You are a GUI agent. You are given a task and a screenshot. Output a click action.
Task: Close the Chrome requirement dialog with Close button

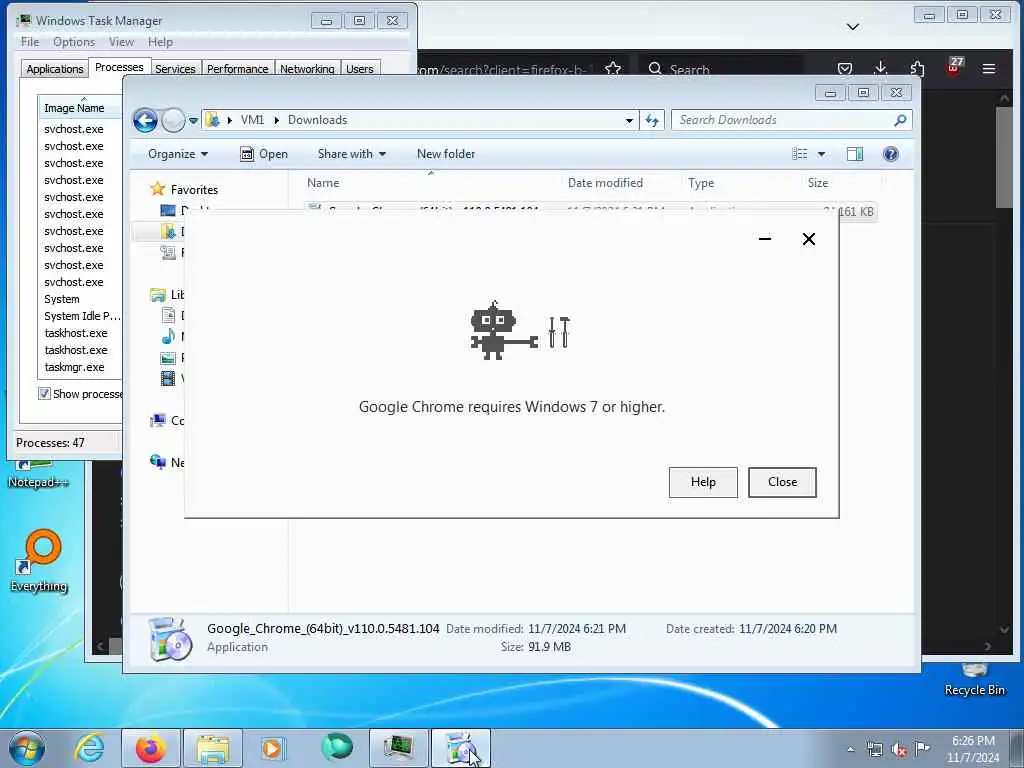pyautogui.click(x=782, y=482)
